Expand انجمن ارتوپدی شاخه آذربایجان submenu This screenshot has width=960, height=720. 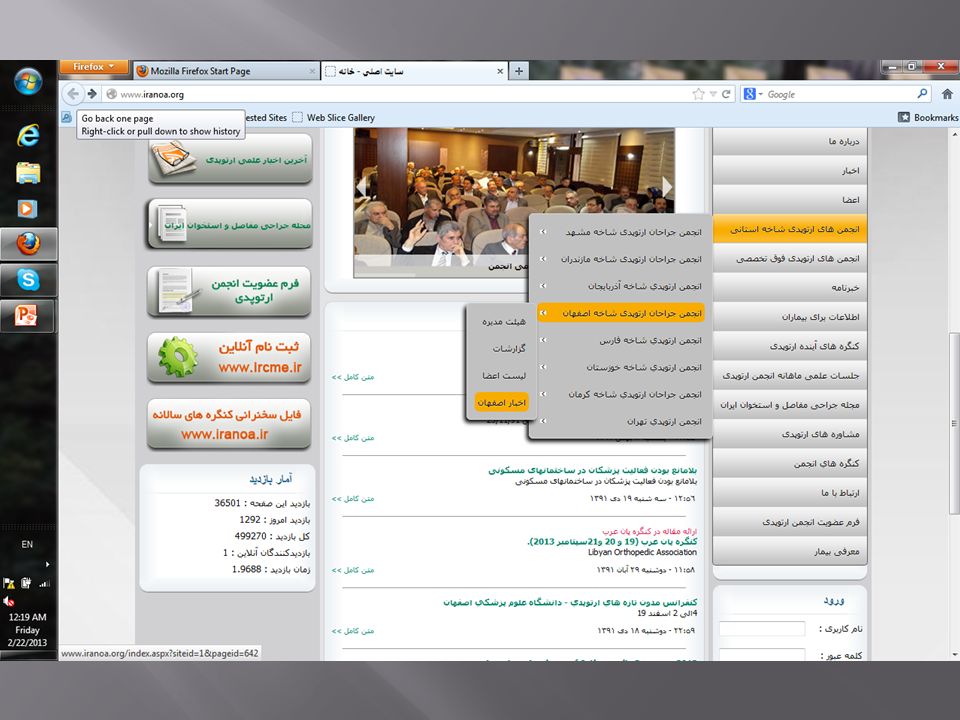point(543,285)
